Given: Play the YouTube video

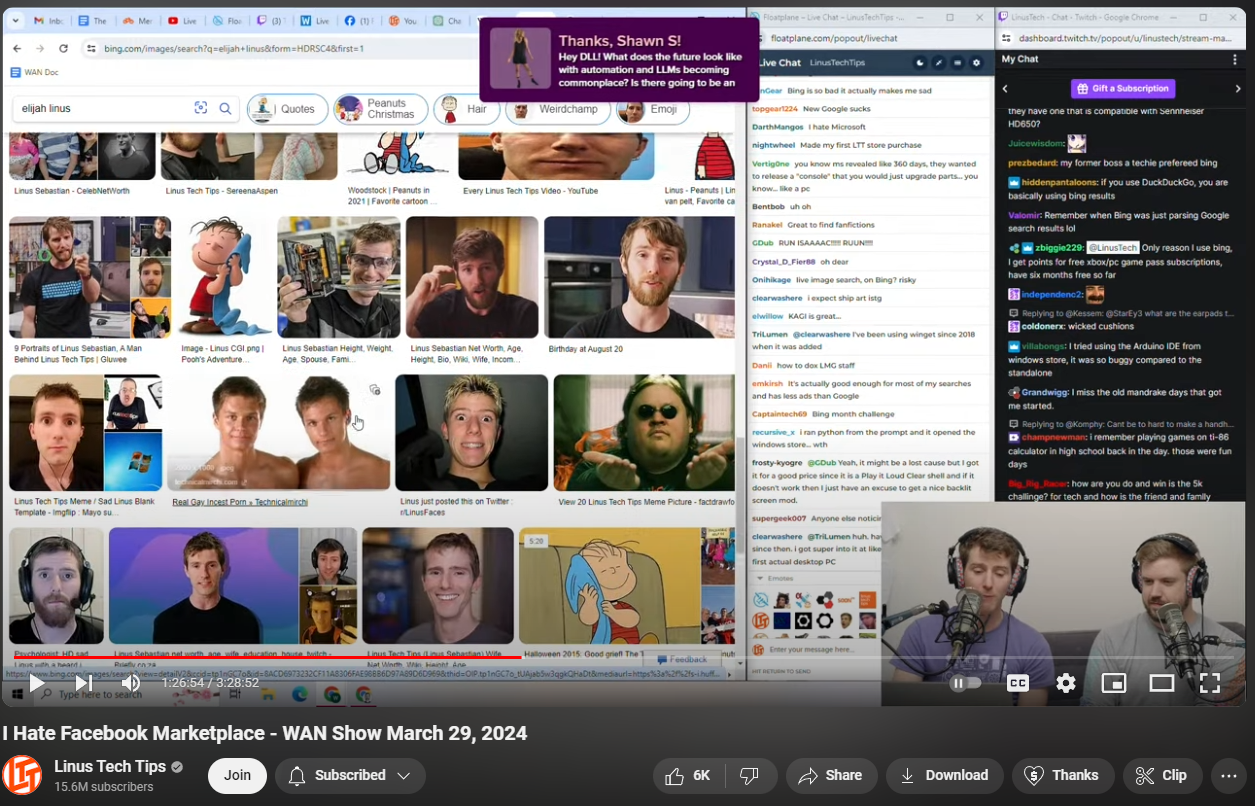Looking at the screenshot, I should pyautogui.click(x=36, y=683).
